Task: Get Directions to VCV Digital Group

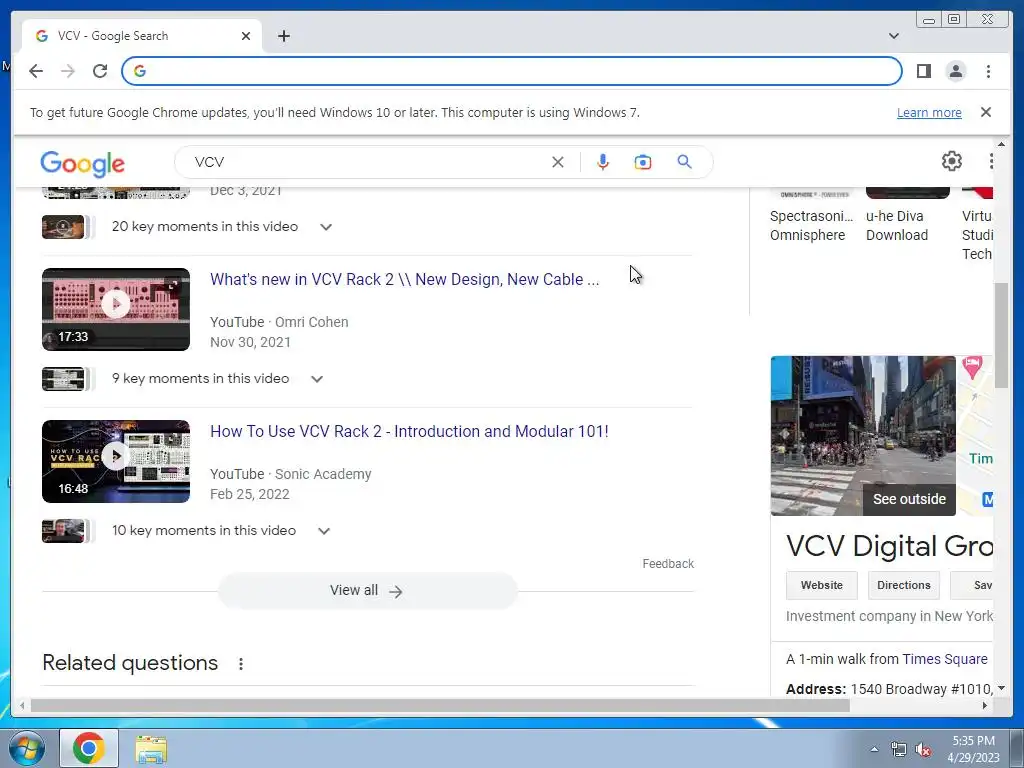Action: tap(903, 585)
